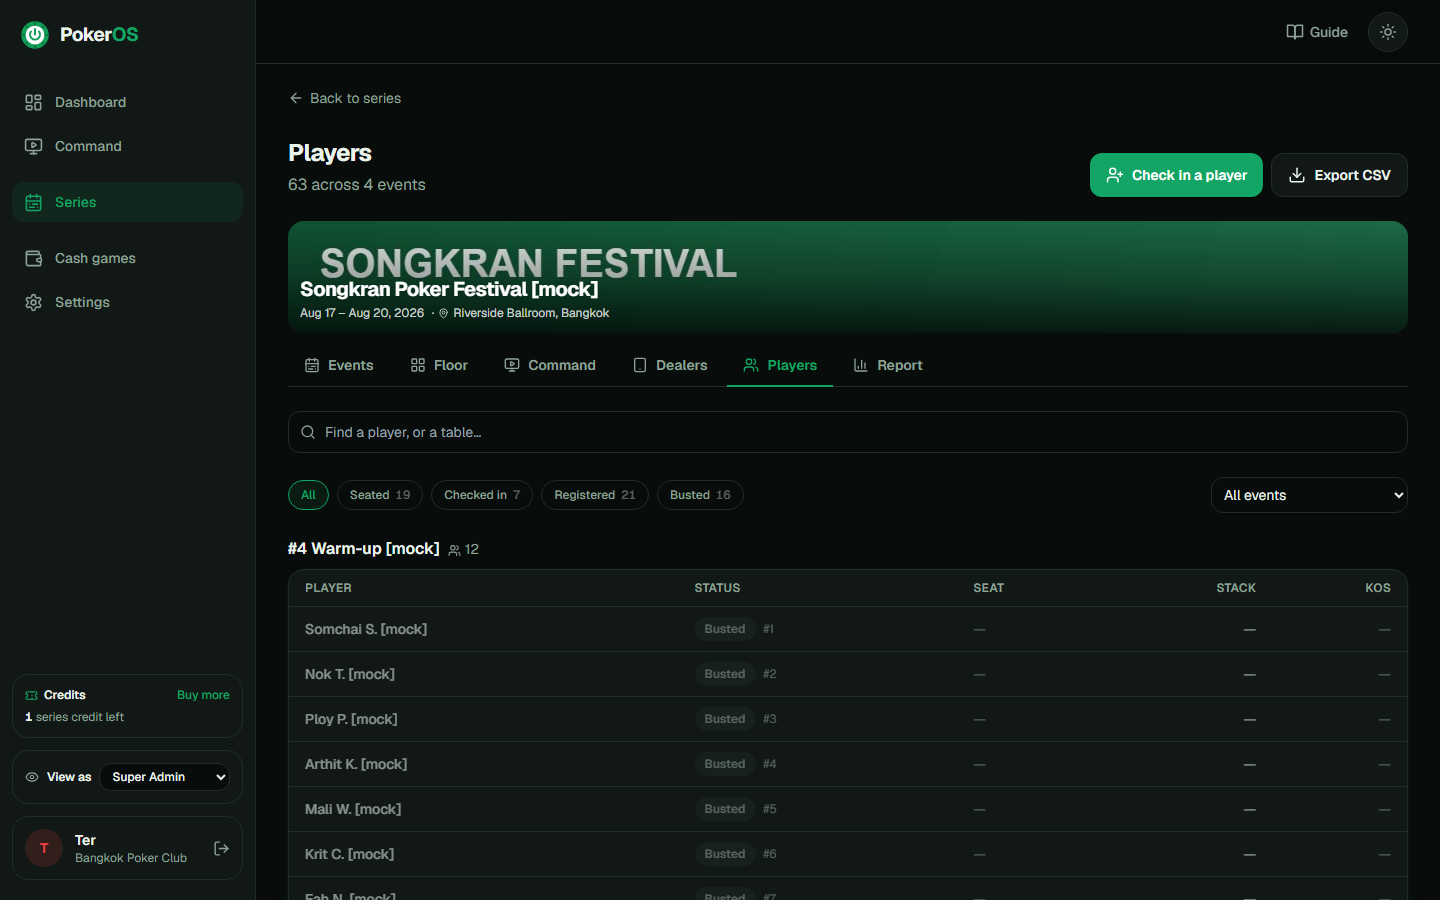Select the All filter chip
Image resolution: width=1440 pixels, height=900 pixels.
click(308, 495)
